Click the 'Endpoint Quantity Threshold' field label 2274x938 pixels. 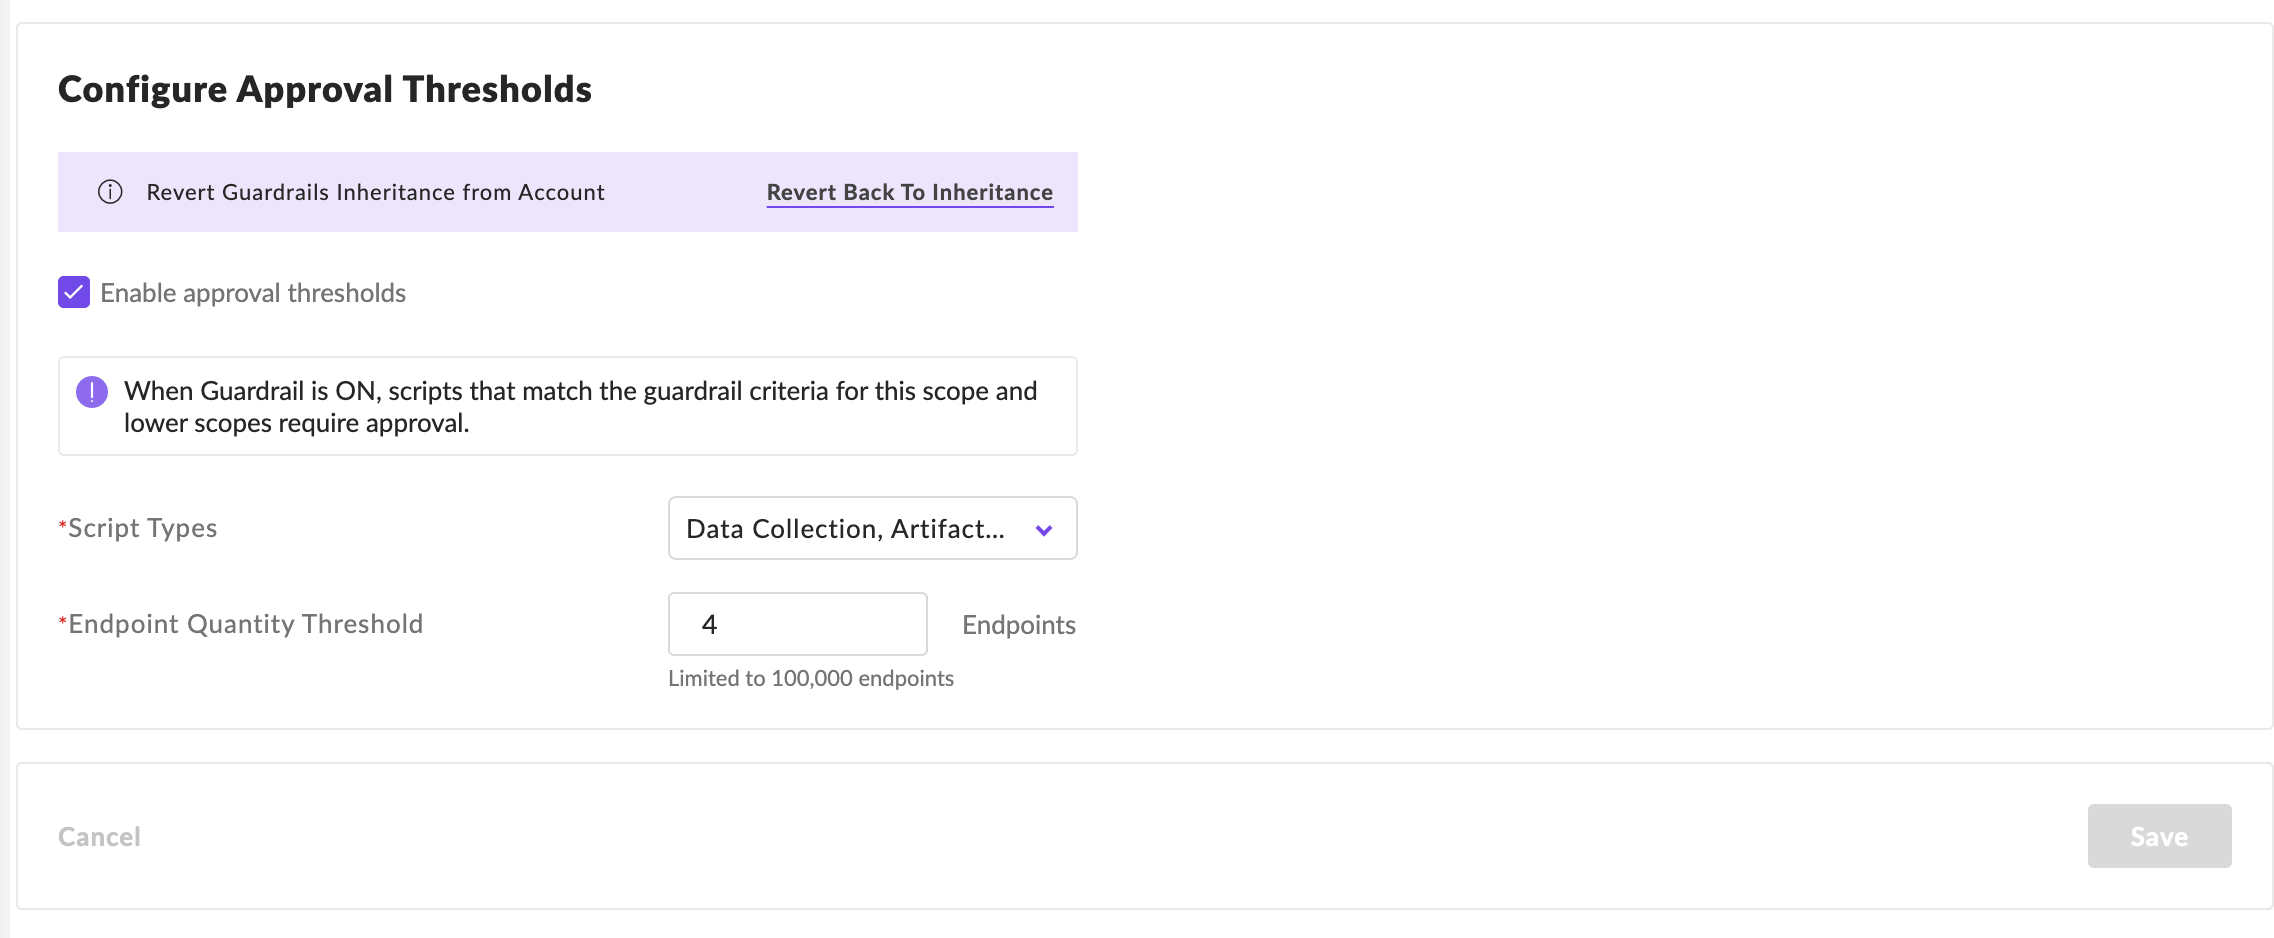pos(246,624)
